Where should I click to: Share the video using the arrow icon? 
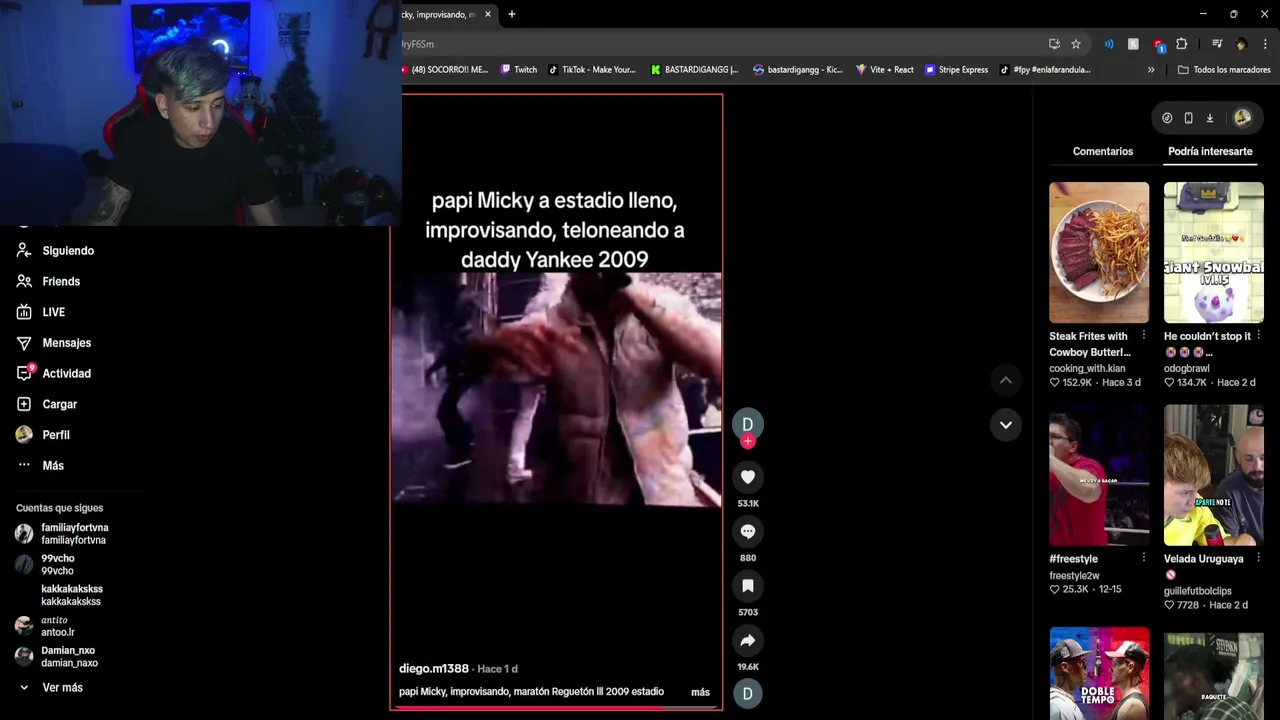click(x=747, y=640)
